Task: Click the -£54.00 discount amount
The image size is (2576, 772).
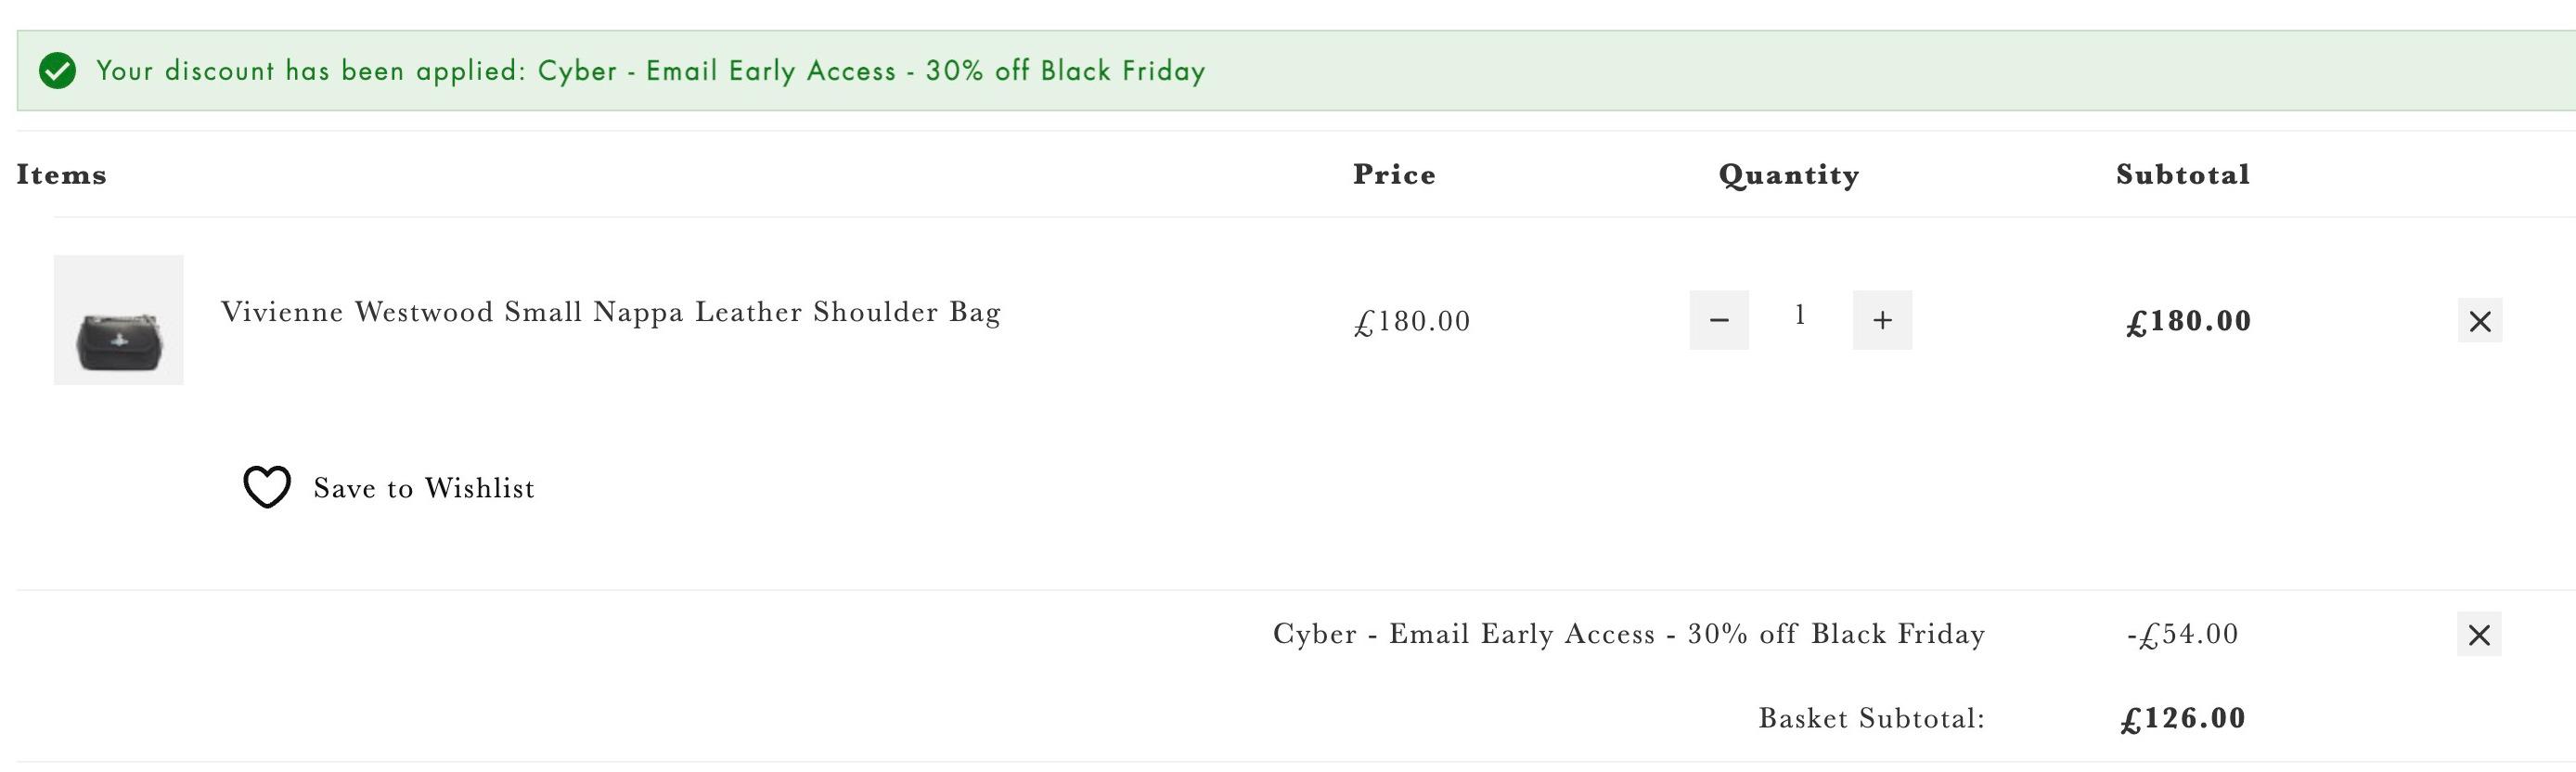Action: pos(2183,634)
